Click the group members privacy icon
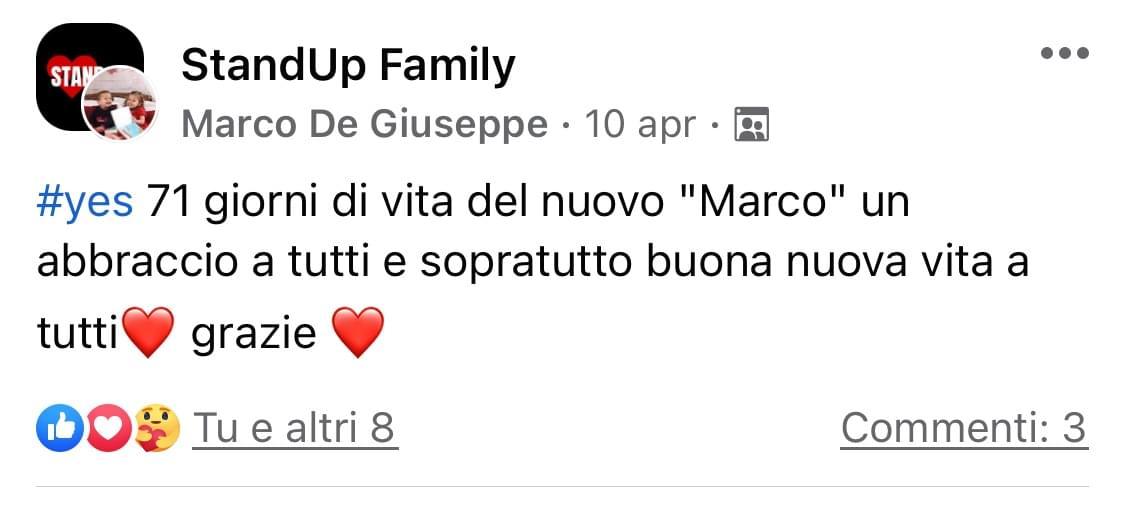Image resolution: width=1125 pixels, height=505 pixels. pos(751,125)
